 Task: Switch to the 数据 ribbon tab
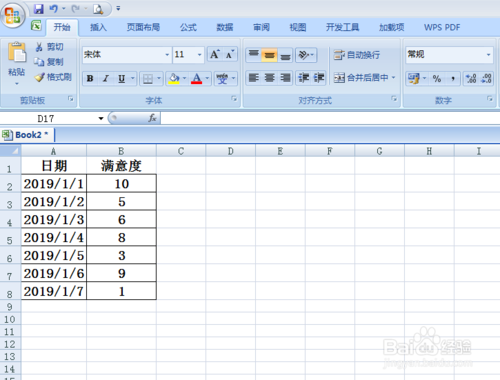225,27
